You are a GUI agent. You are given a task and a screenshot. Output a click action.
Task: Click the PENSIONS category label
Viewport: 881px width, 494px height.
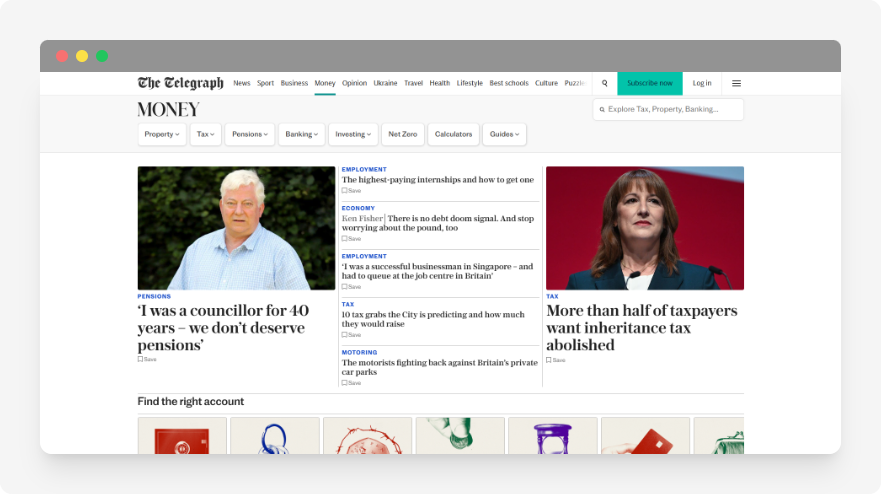tap(154, 296)
